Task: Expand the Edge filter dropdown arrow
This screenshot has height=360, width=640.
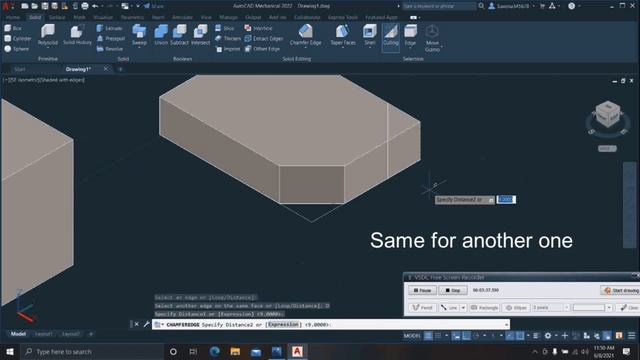Action: [x=410, y=47]
